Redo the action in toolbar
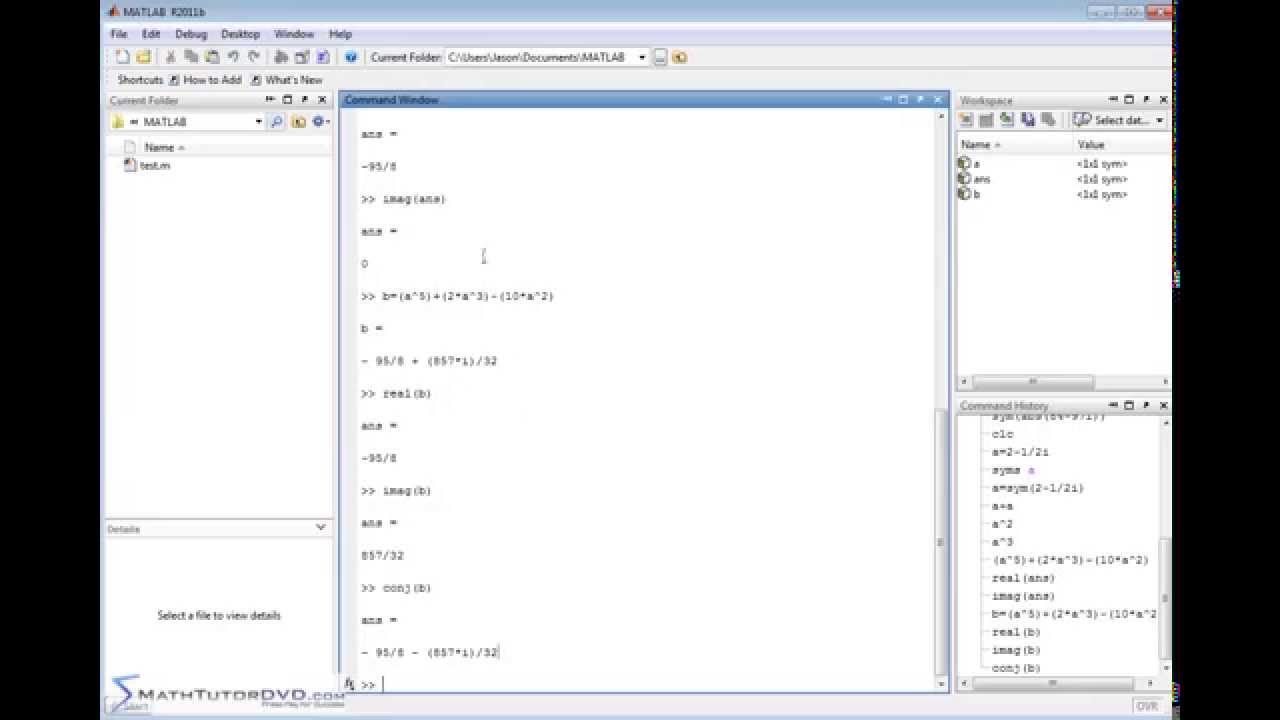Screen dimensions: 1280x720 coord(253,57)
